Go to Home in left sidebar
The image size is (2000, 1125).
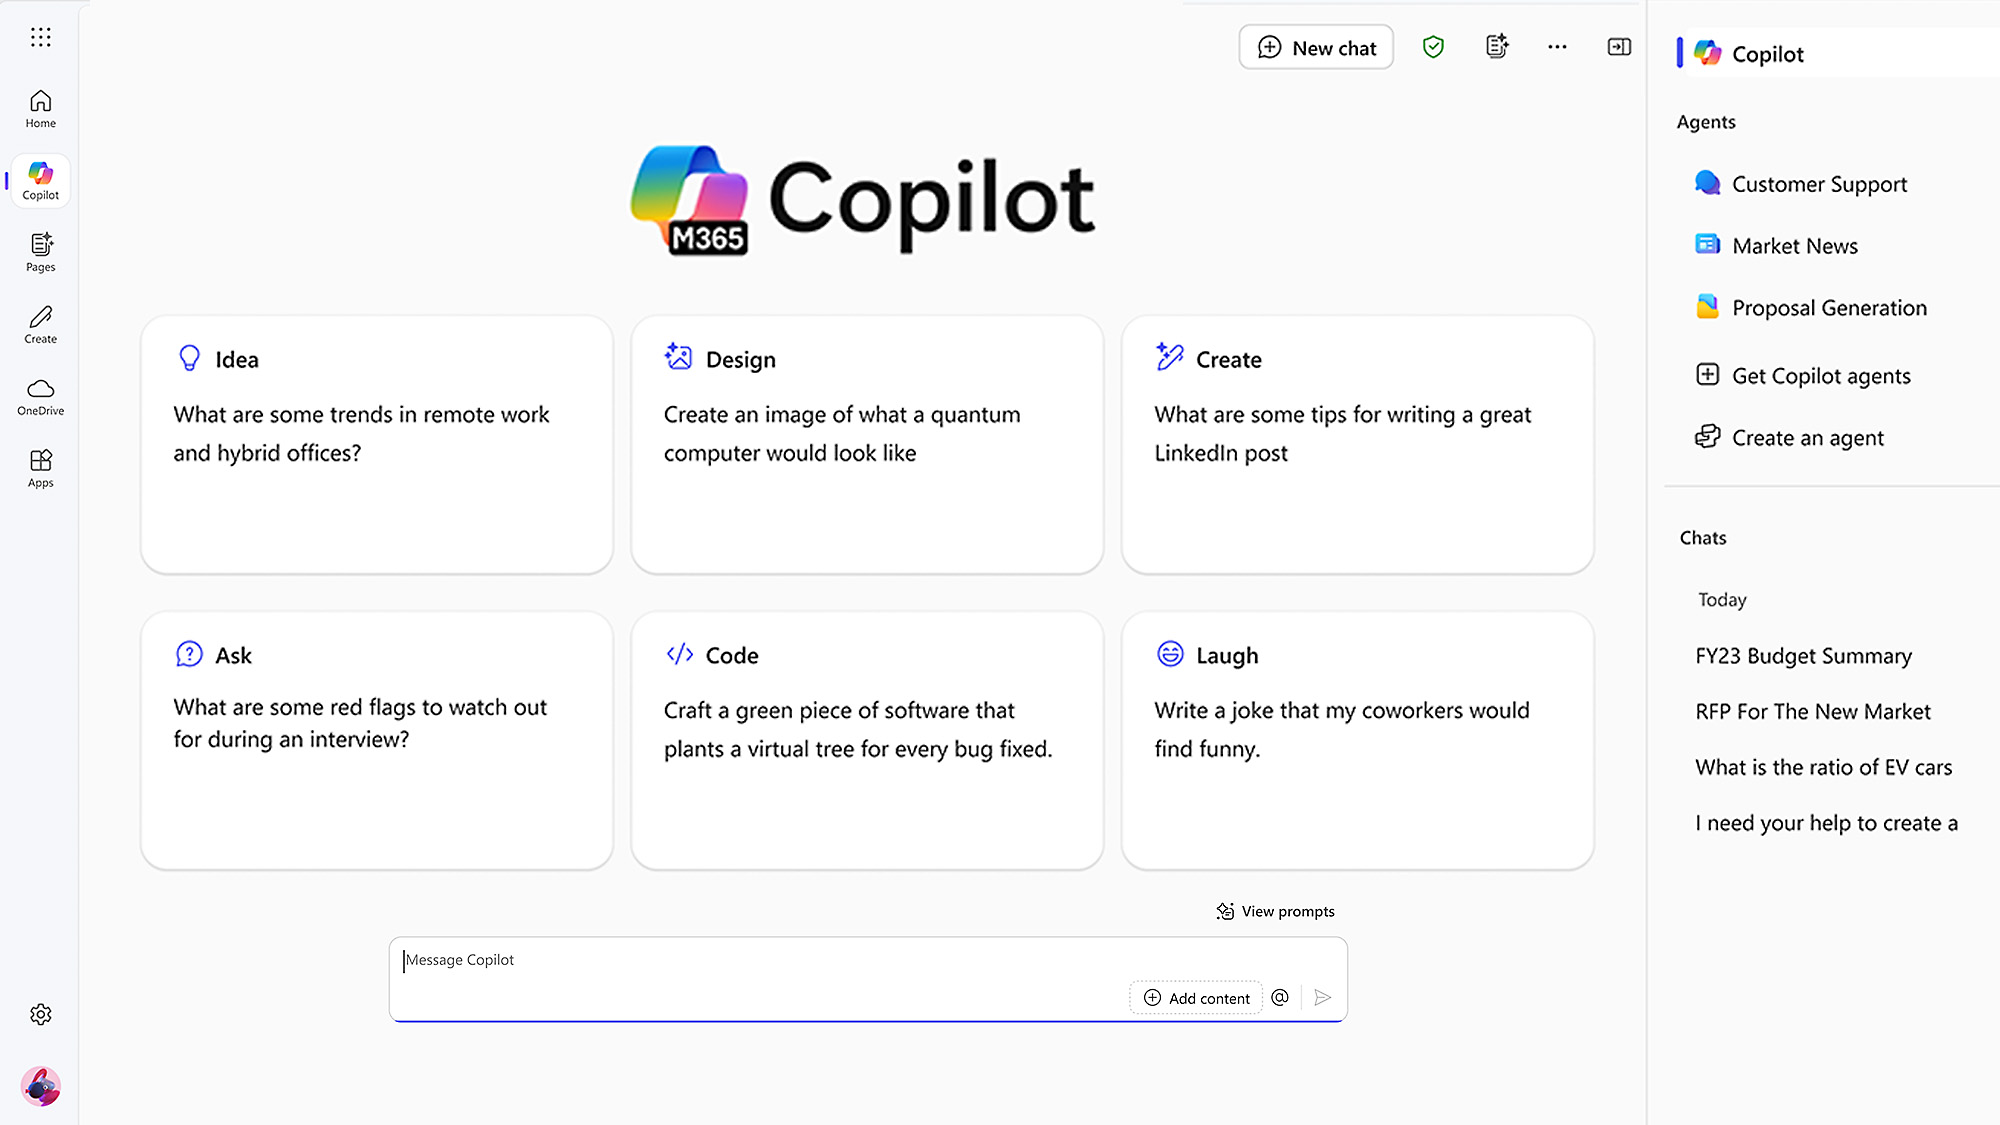(x=40, y=108)
